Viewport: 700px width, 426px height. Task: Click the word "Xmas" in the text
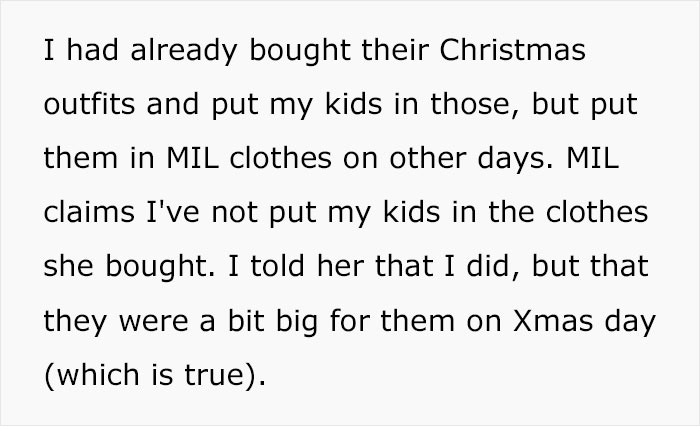point(553,321)
